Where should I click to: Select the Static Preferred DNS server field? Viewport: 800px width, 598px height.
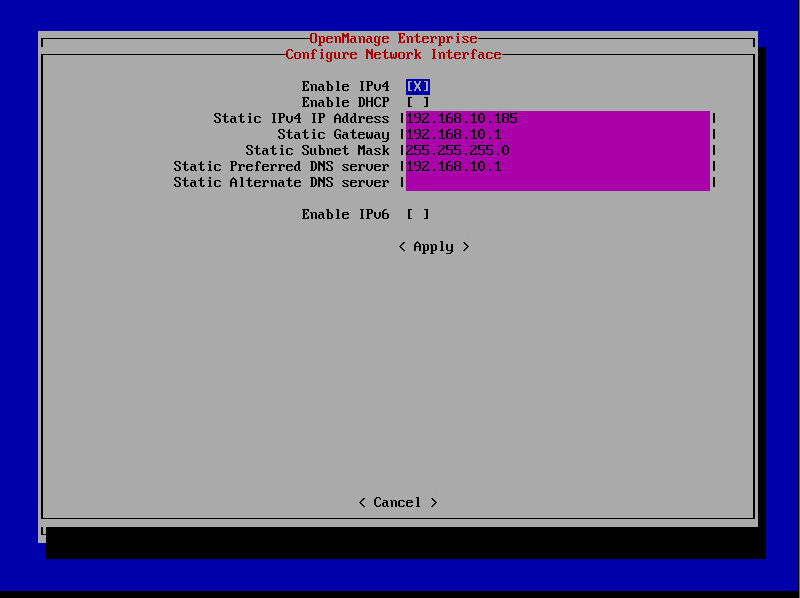point(558,166)
